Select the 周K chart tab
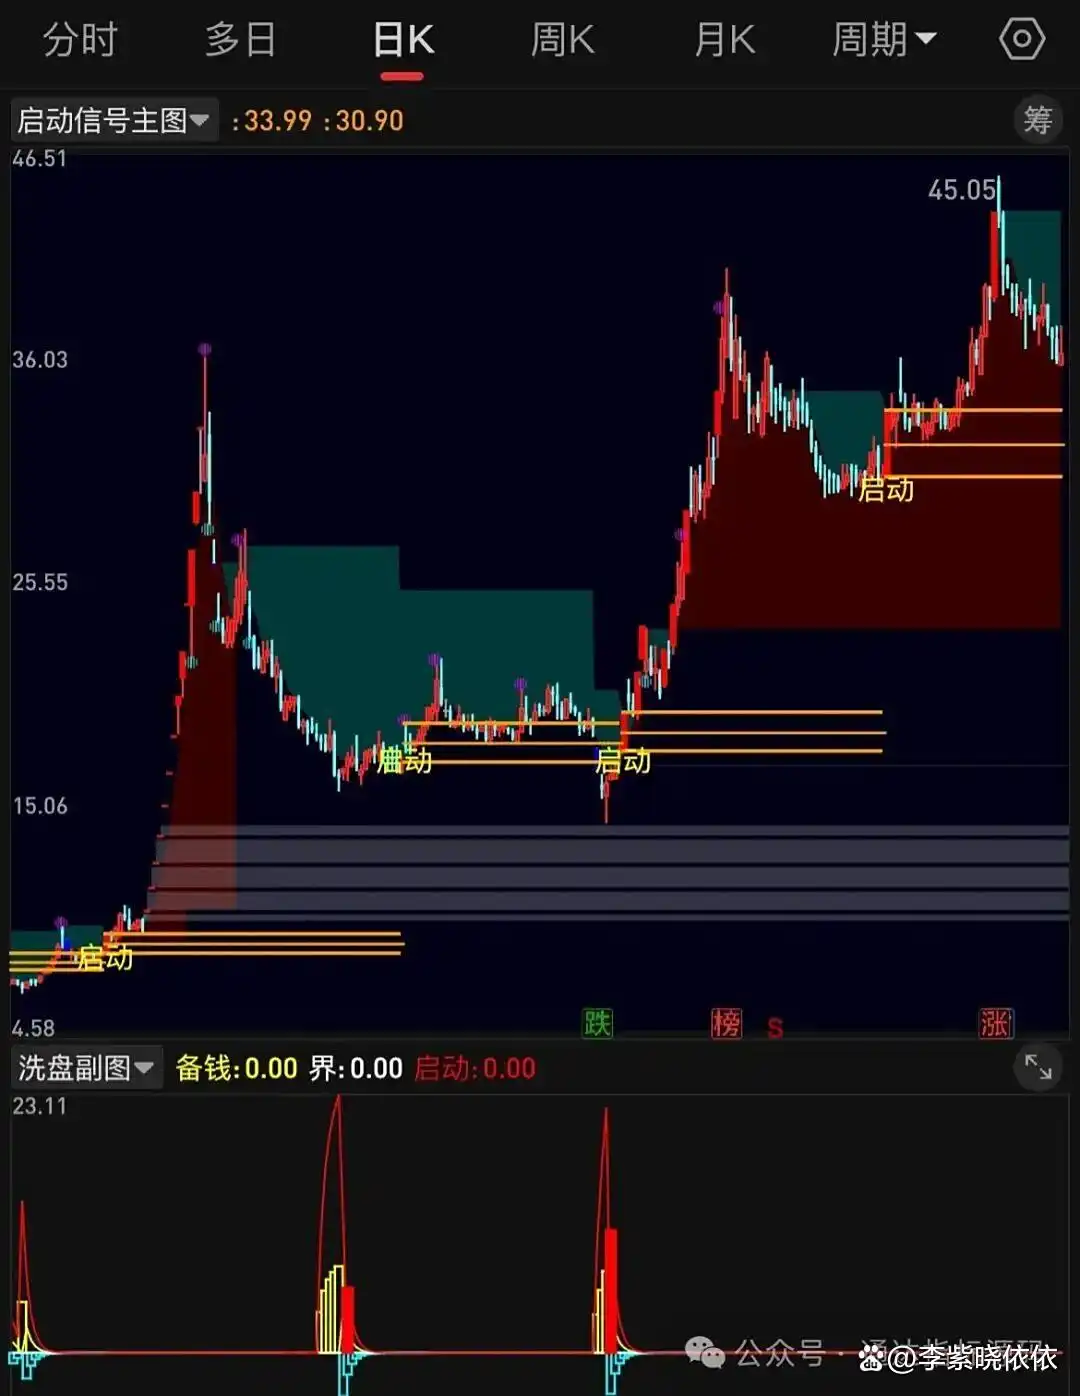Viewport: 1080px width, 1396px height. click(562, 40)
